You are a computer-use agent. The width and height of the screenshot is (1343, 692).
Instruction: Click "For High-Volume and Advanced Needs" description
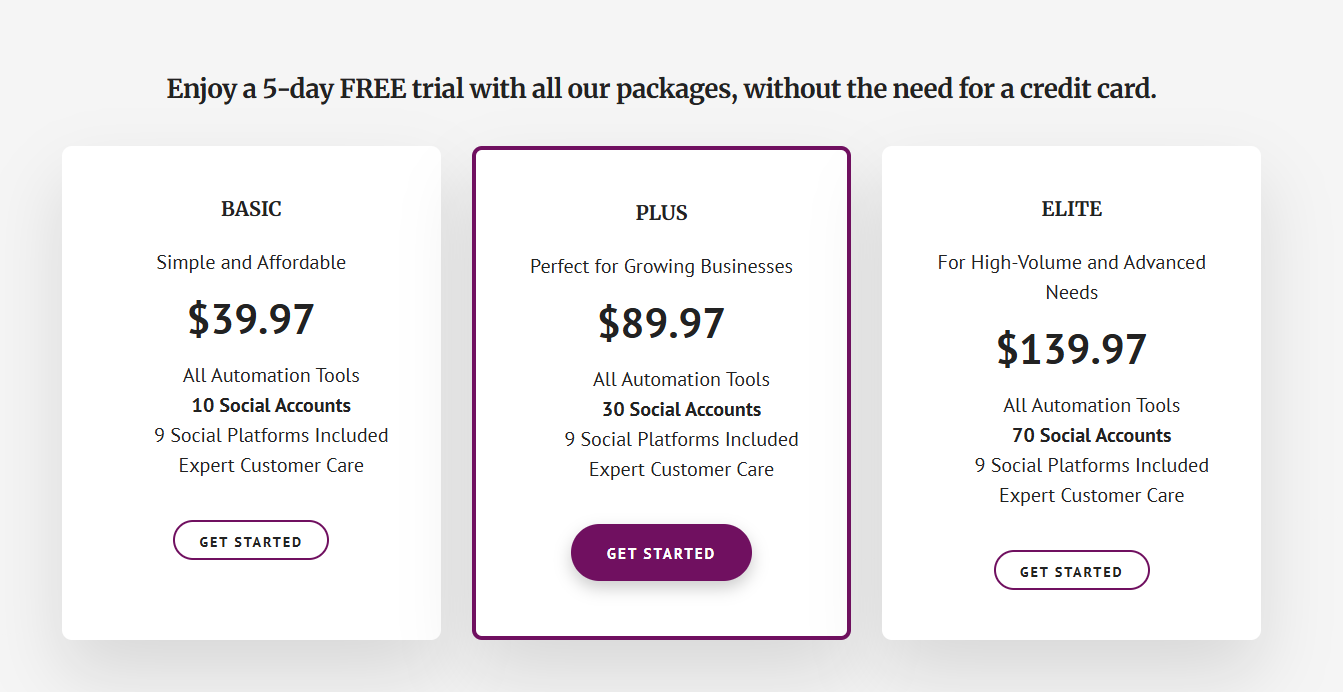pyautogui.click(x=1071, y=277)
